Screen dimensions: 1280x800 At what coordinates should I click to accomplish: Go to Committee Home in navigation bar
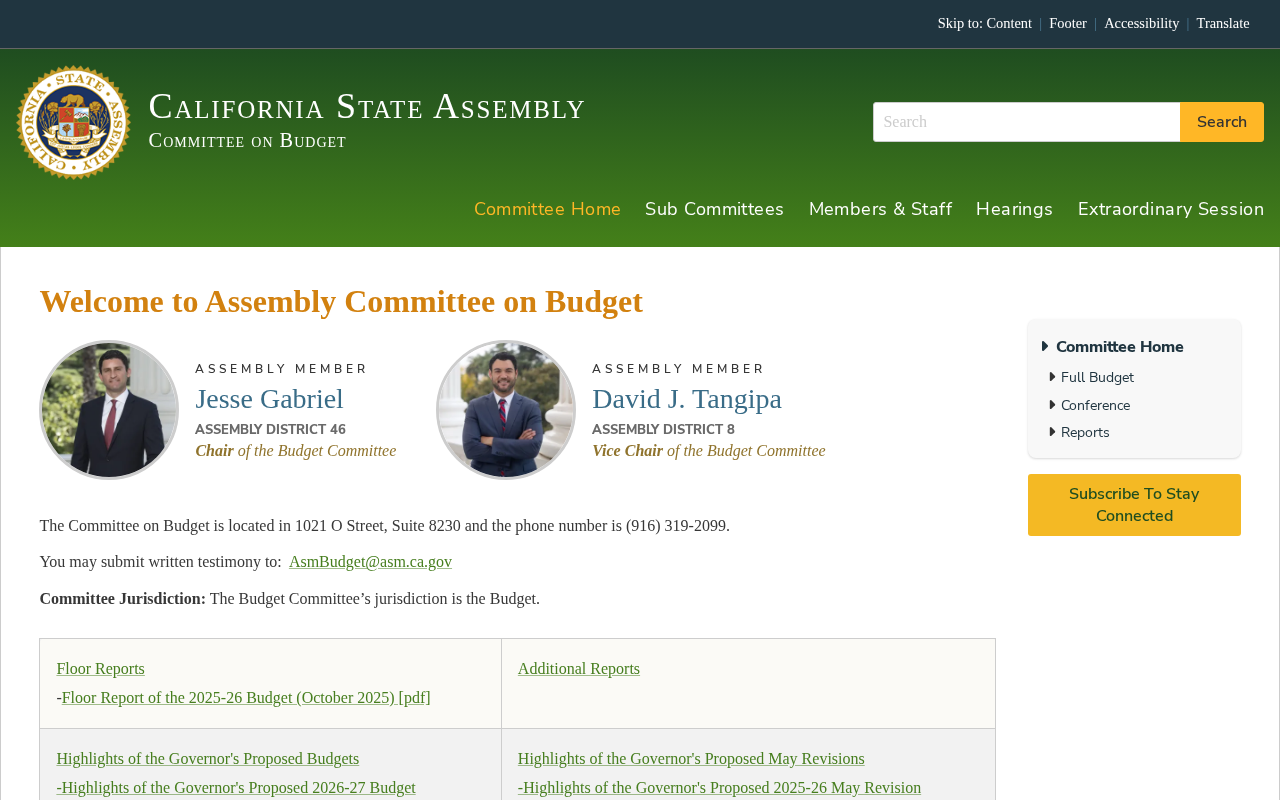547,209
